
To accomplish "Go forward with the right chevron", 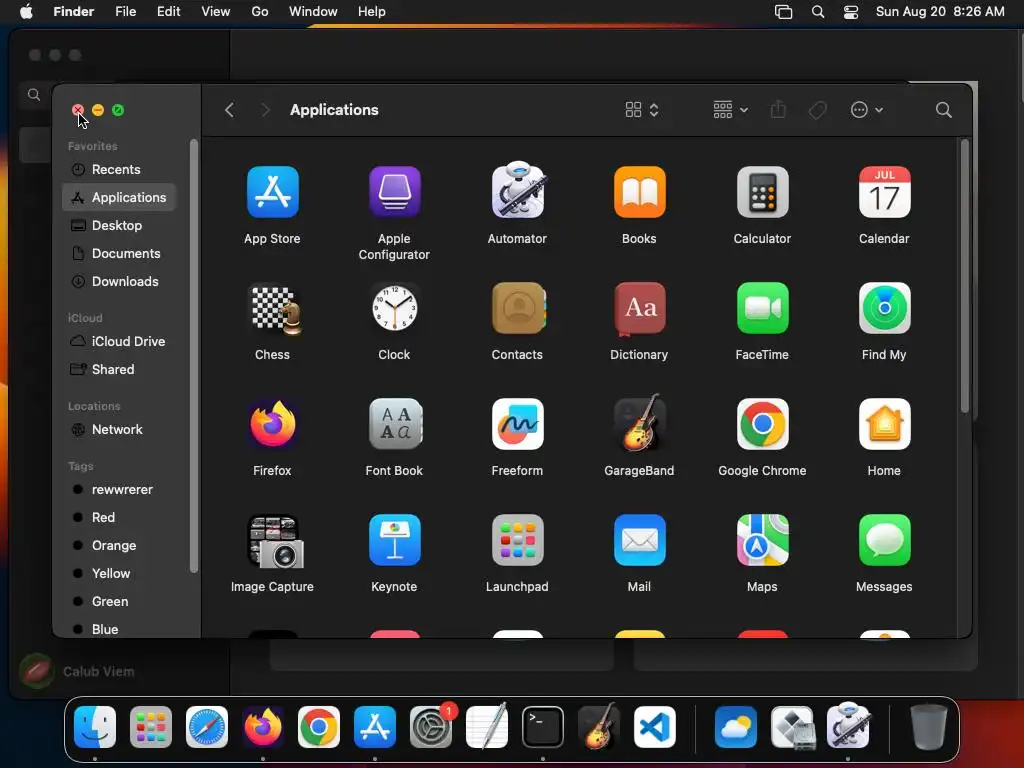I will click(265, 110).
